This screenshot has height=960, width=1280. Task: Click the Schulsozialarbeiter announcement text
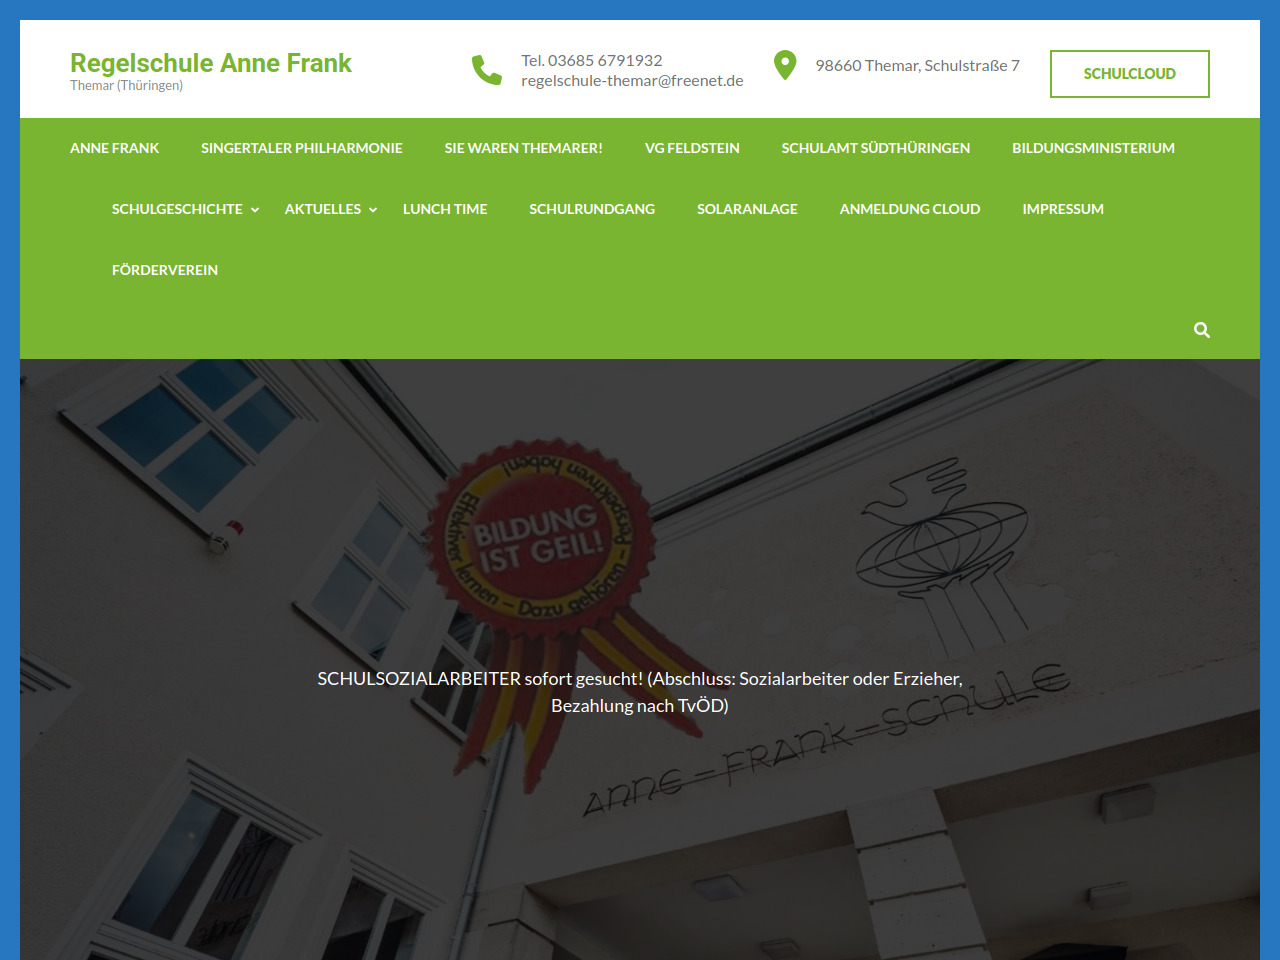pyautogui.click(x=640, y=692)
